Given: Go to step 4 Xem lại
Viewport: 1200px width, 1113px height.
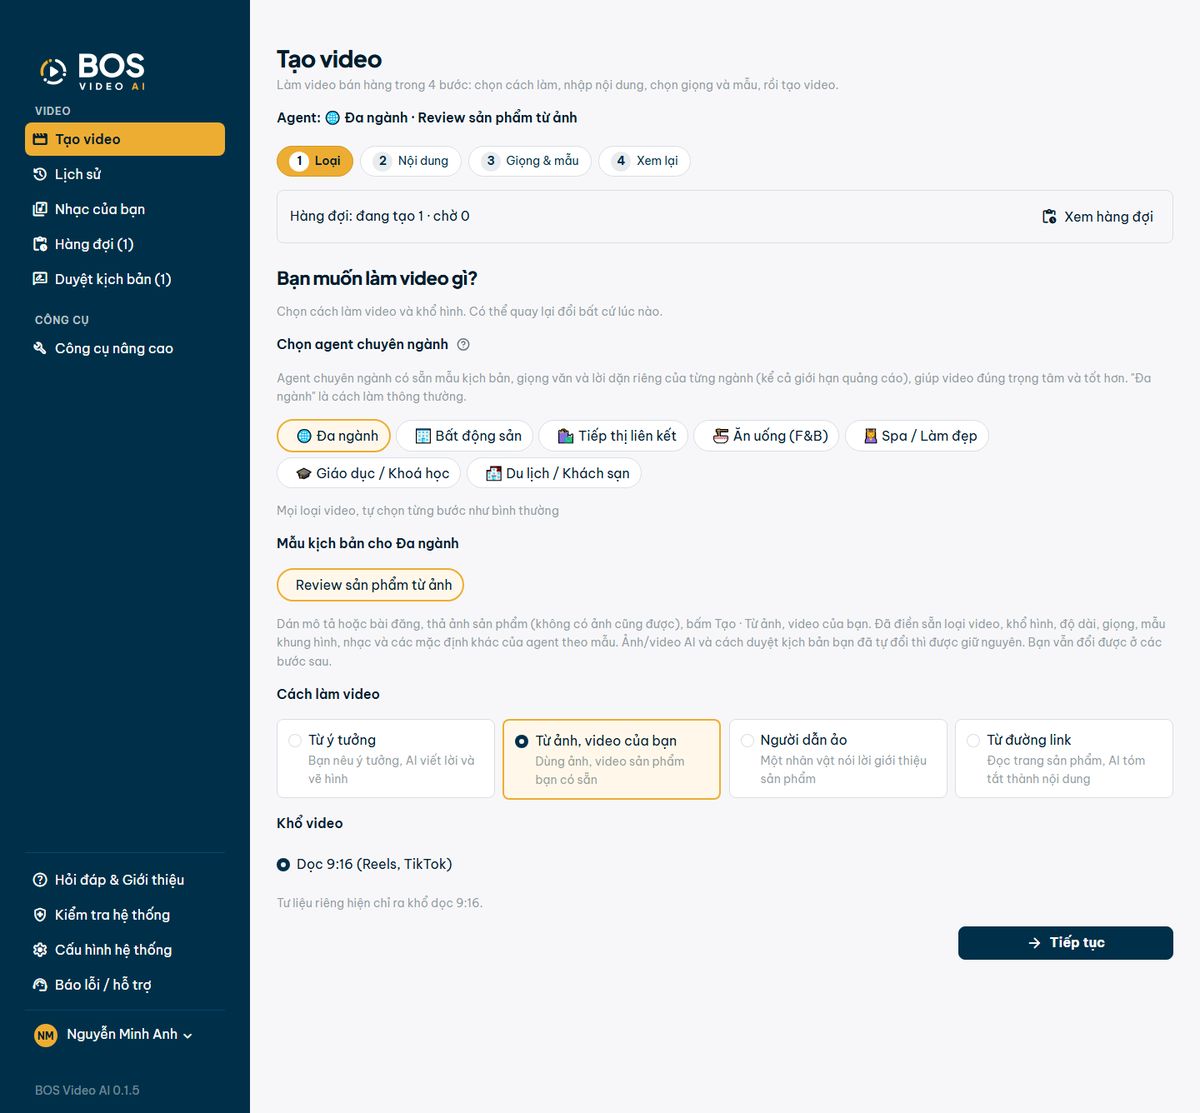Looking at the screenshot, I should pos(645,161).
